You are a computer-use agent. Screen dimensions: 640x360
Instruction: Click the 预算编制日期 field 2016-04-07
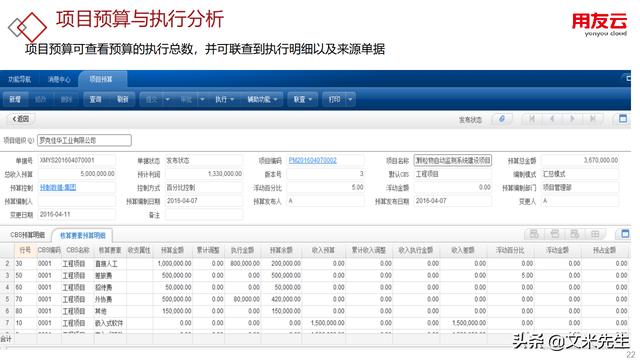(x=204, y=201)
